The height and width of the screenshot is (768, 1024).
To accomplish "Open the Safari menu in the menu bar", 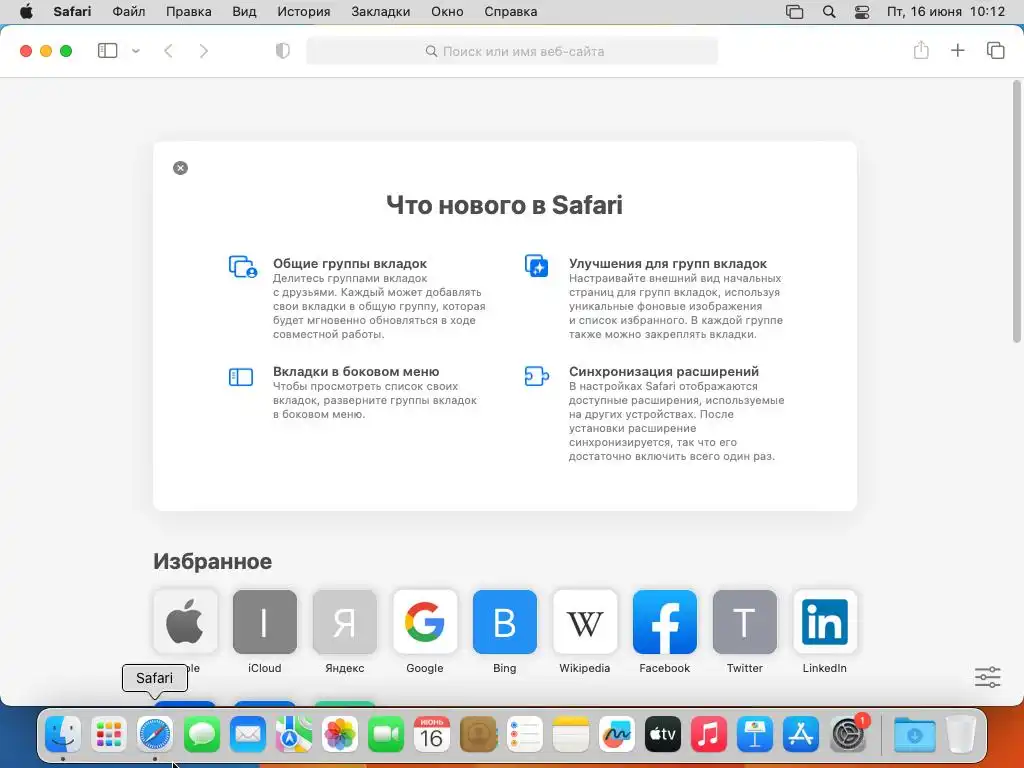I will click(72, 12).
